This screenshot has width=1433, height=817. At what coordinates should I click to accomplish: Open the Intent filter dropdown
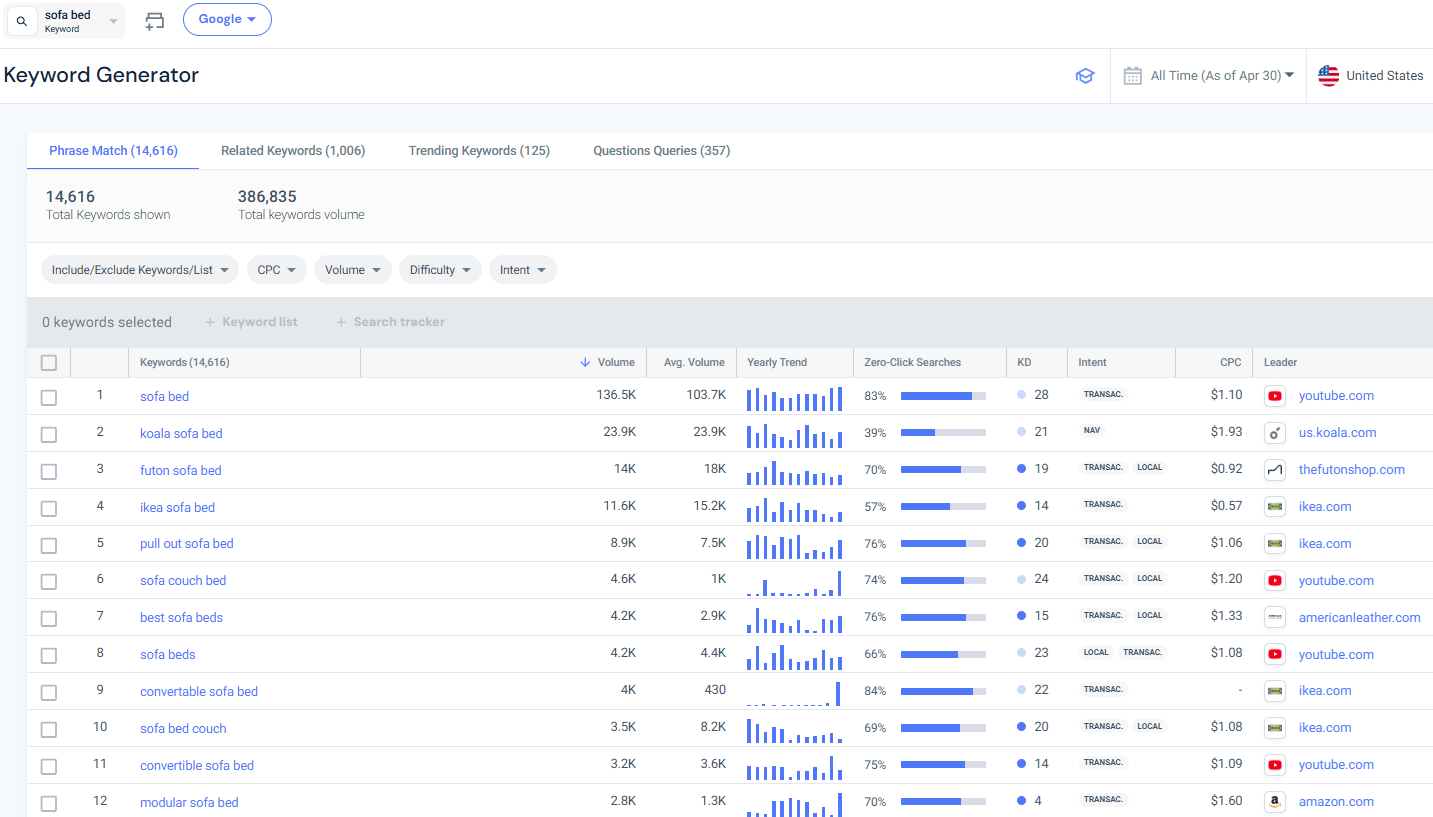523,270
